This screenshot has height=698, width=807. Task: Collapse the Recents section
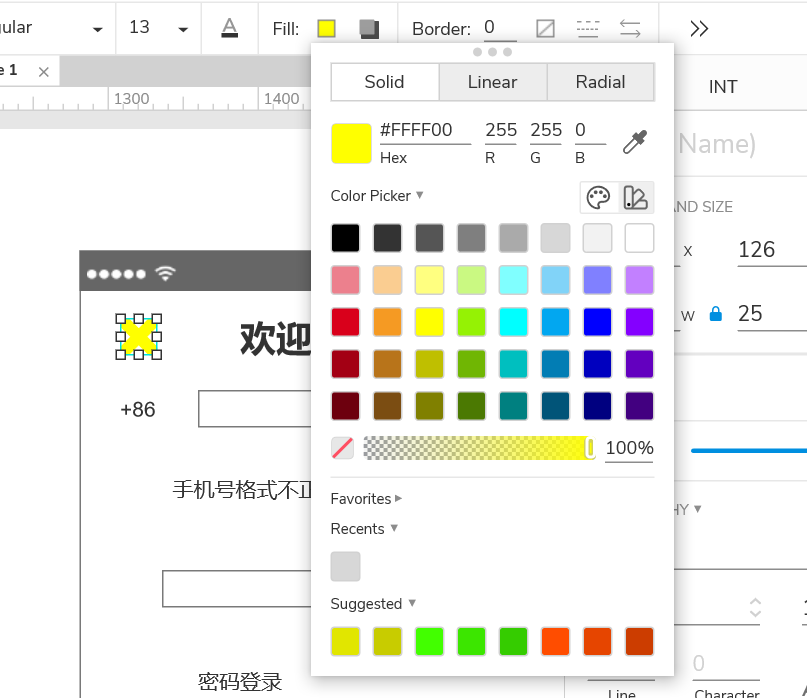(363, 528)
